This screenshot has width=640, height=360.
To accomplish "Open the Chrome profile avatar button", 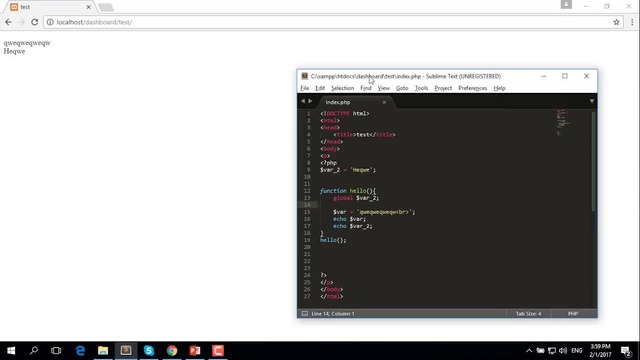I will (x=566, y=4).
